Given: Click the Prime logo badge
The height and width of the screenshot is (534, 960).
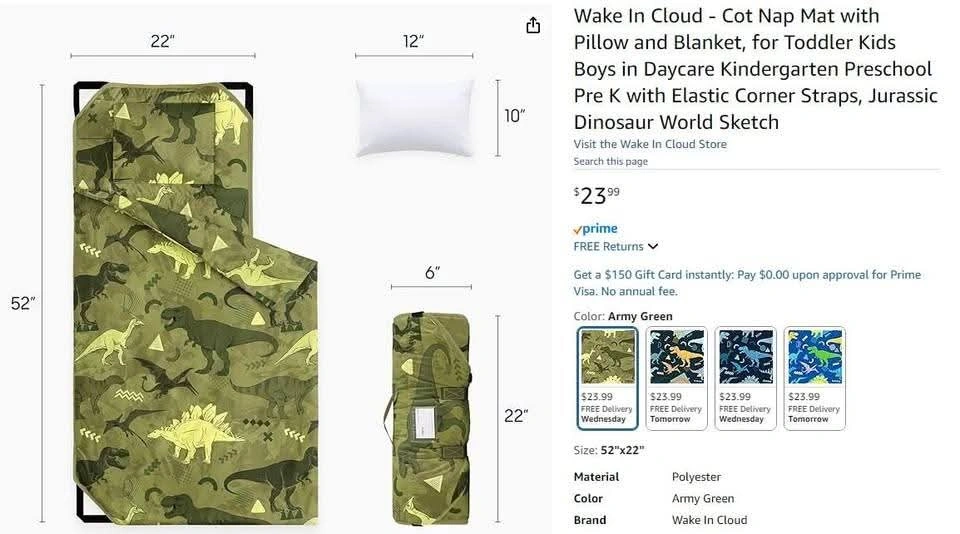Looking at the screenshot, I should [x=596, y=229].
